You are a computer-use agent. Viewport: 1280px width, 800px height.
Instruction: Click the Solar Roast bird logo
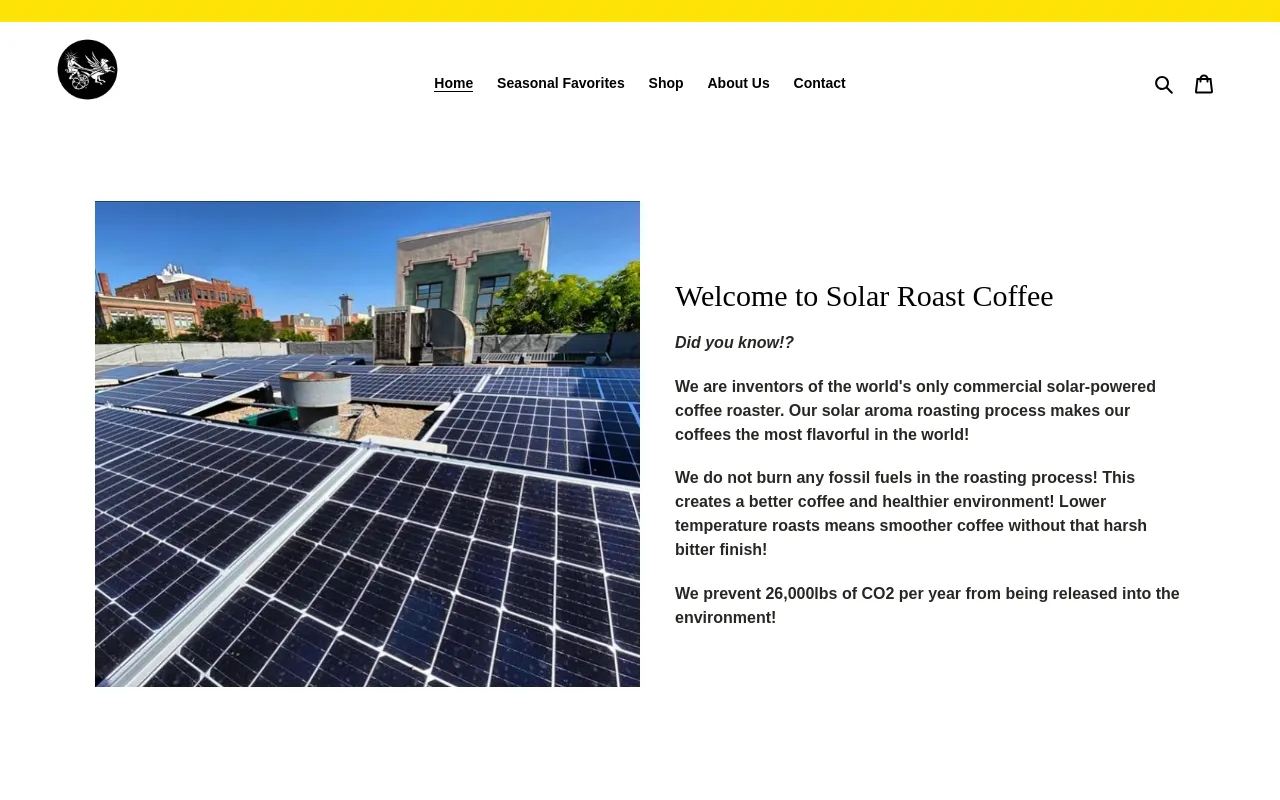coord(88,70)
